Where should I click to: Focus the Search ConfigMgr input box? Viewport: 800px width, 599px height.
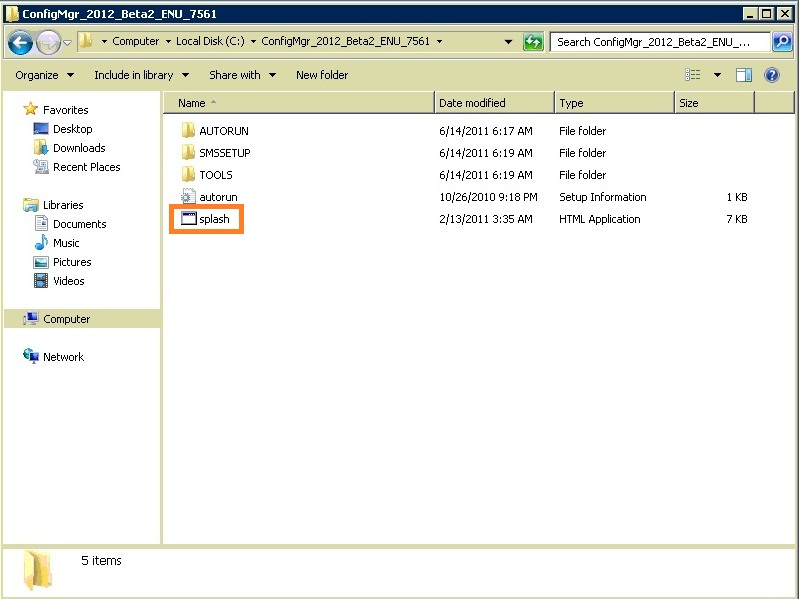659,42
